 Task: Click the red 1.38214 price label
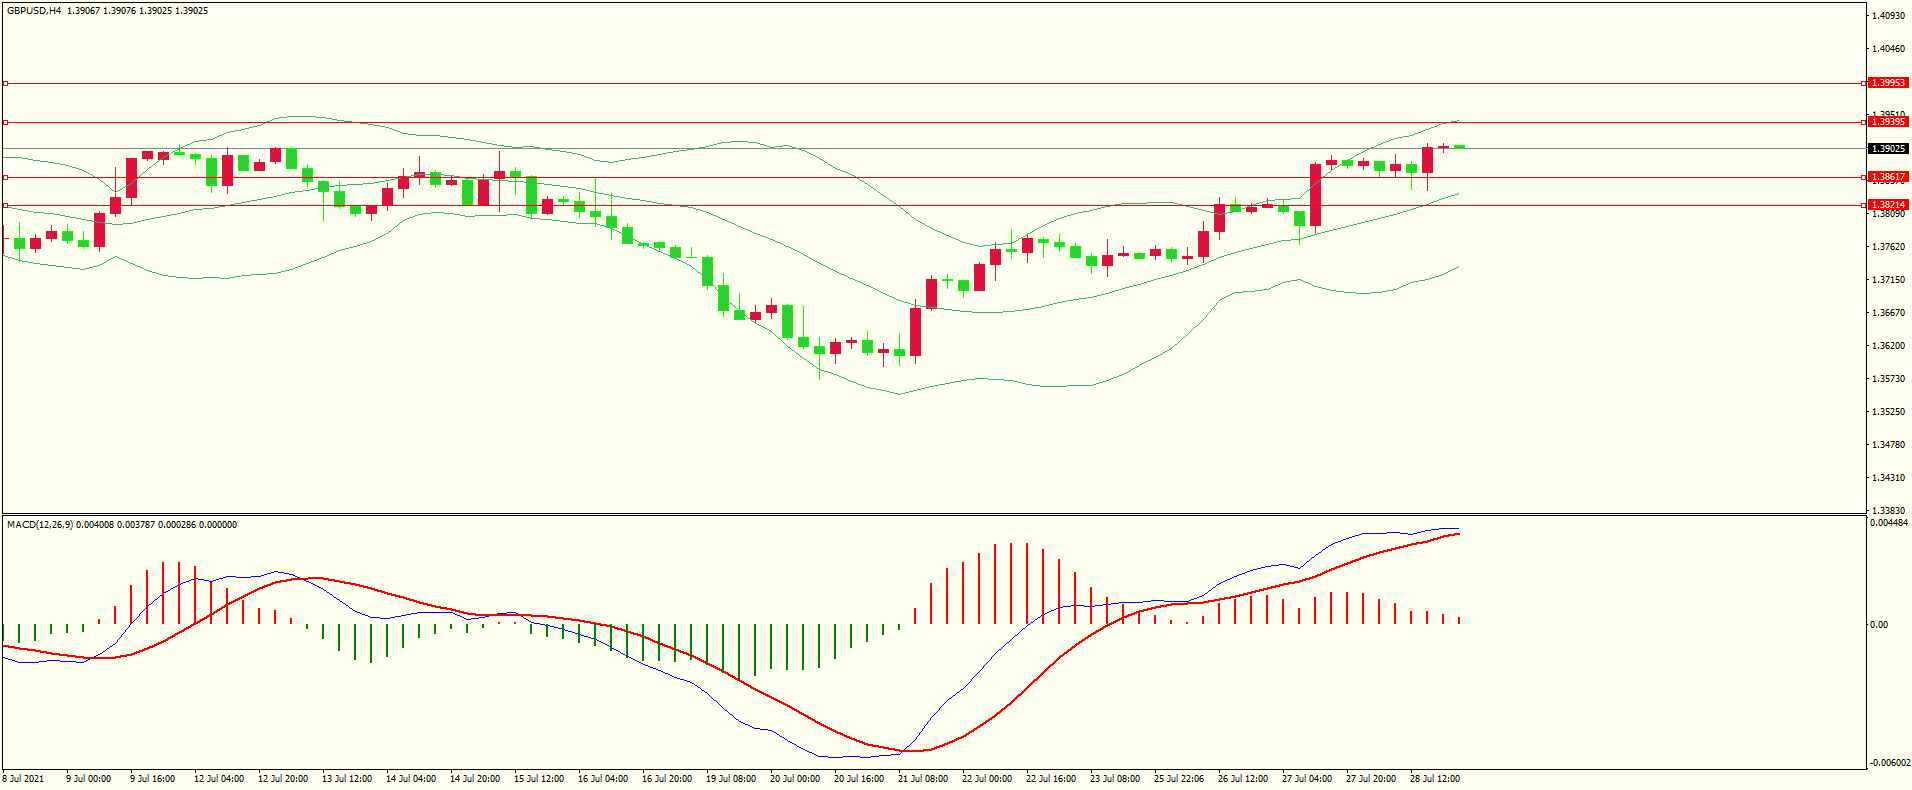coord(1888,205)
